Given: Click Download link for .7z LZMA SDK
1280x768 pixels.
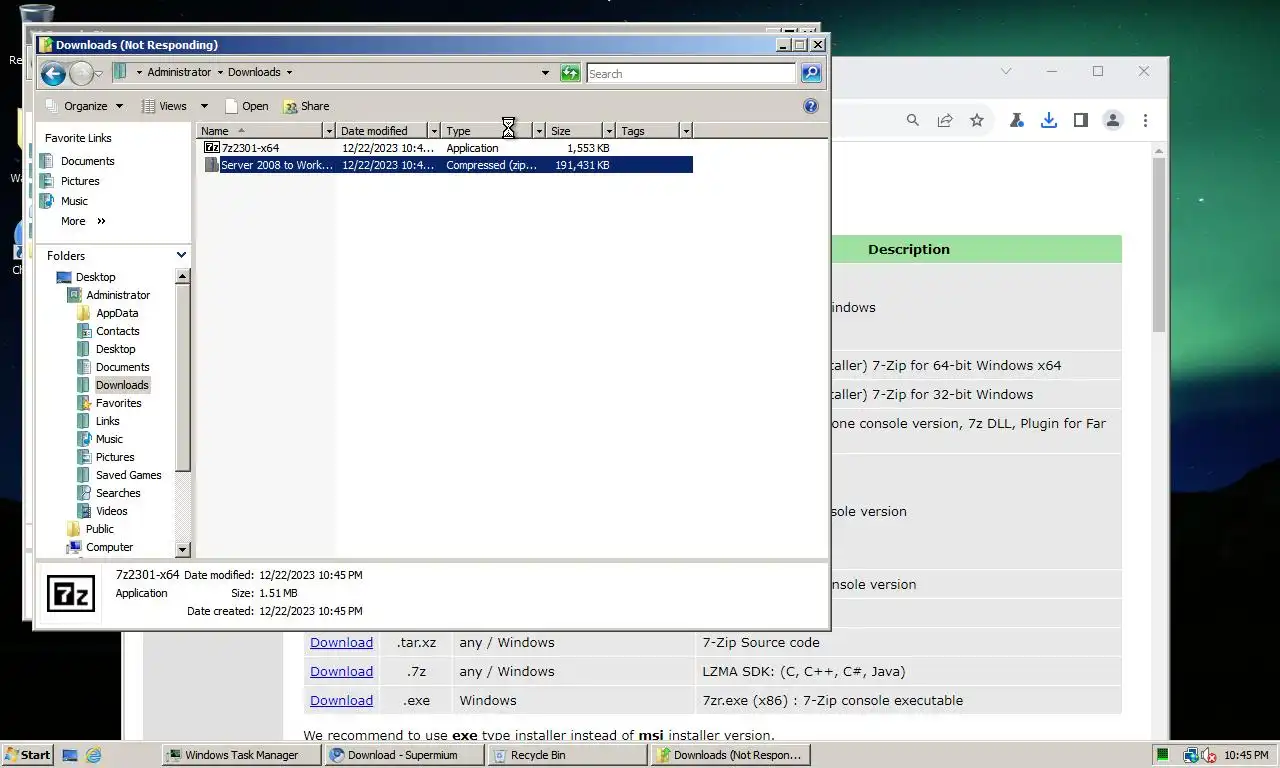Looking at the screenshot, I should click(341, 671).
